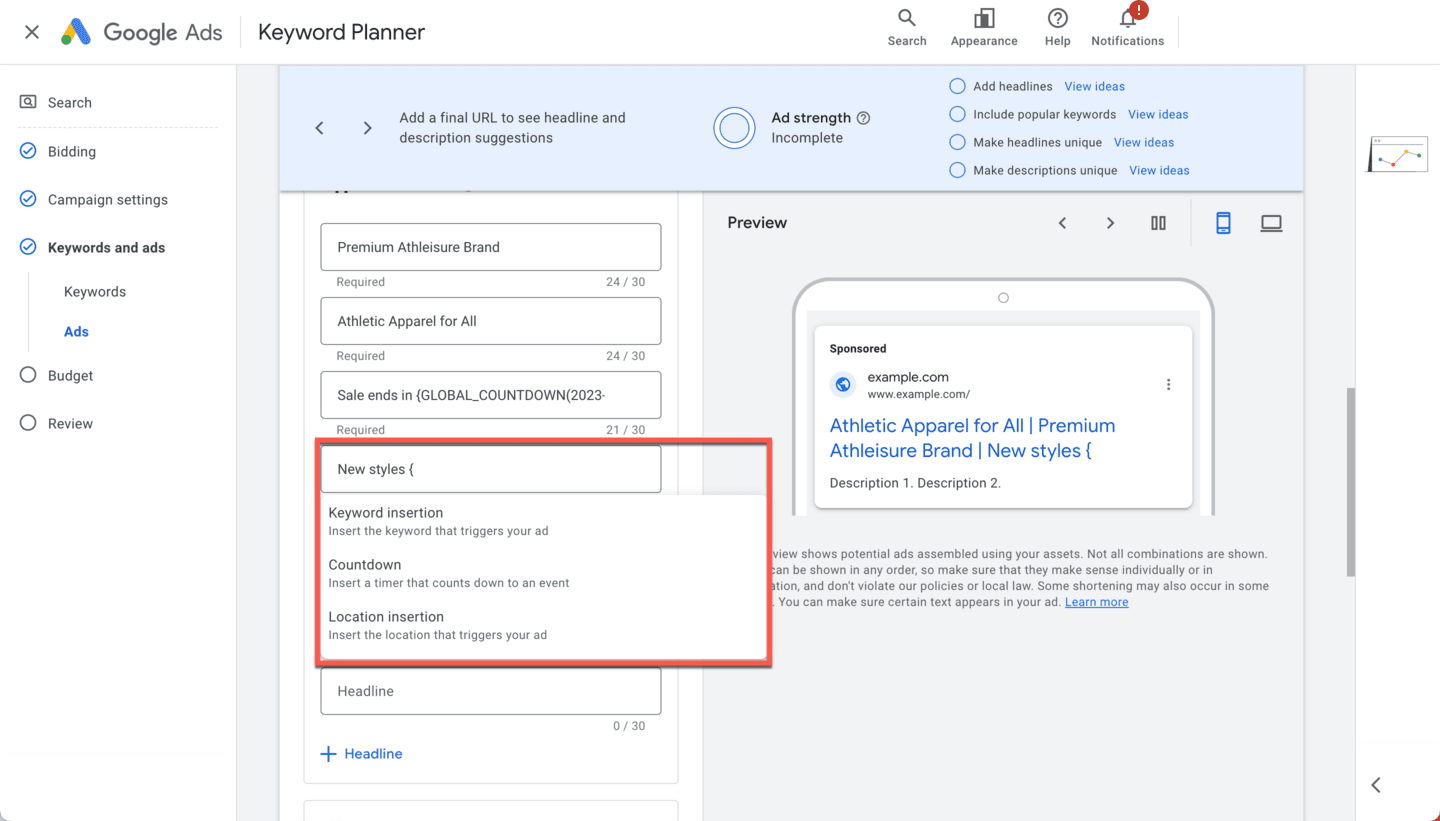Click the Ad strength circle indicator
The image size is (1440, 821).
click(735, 128)
